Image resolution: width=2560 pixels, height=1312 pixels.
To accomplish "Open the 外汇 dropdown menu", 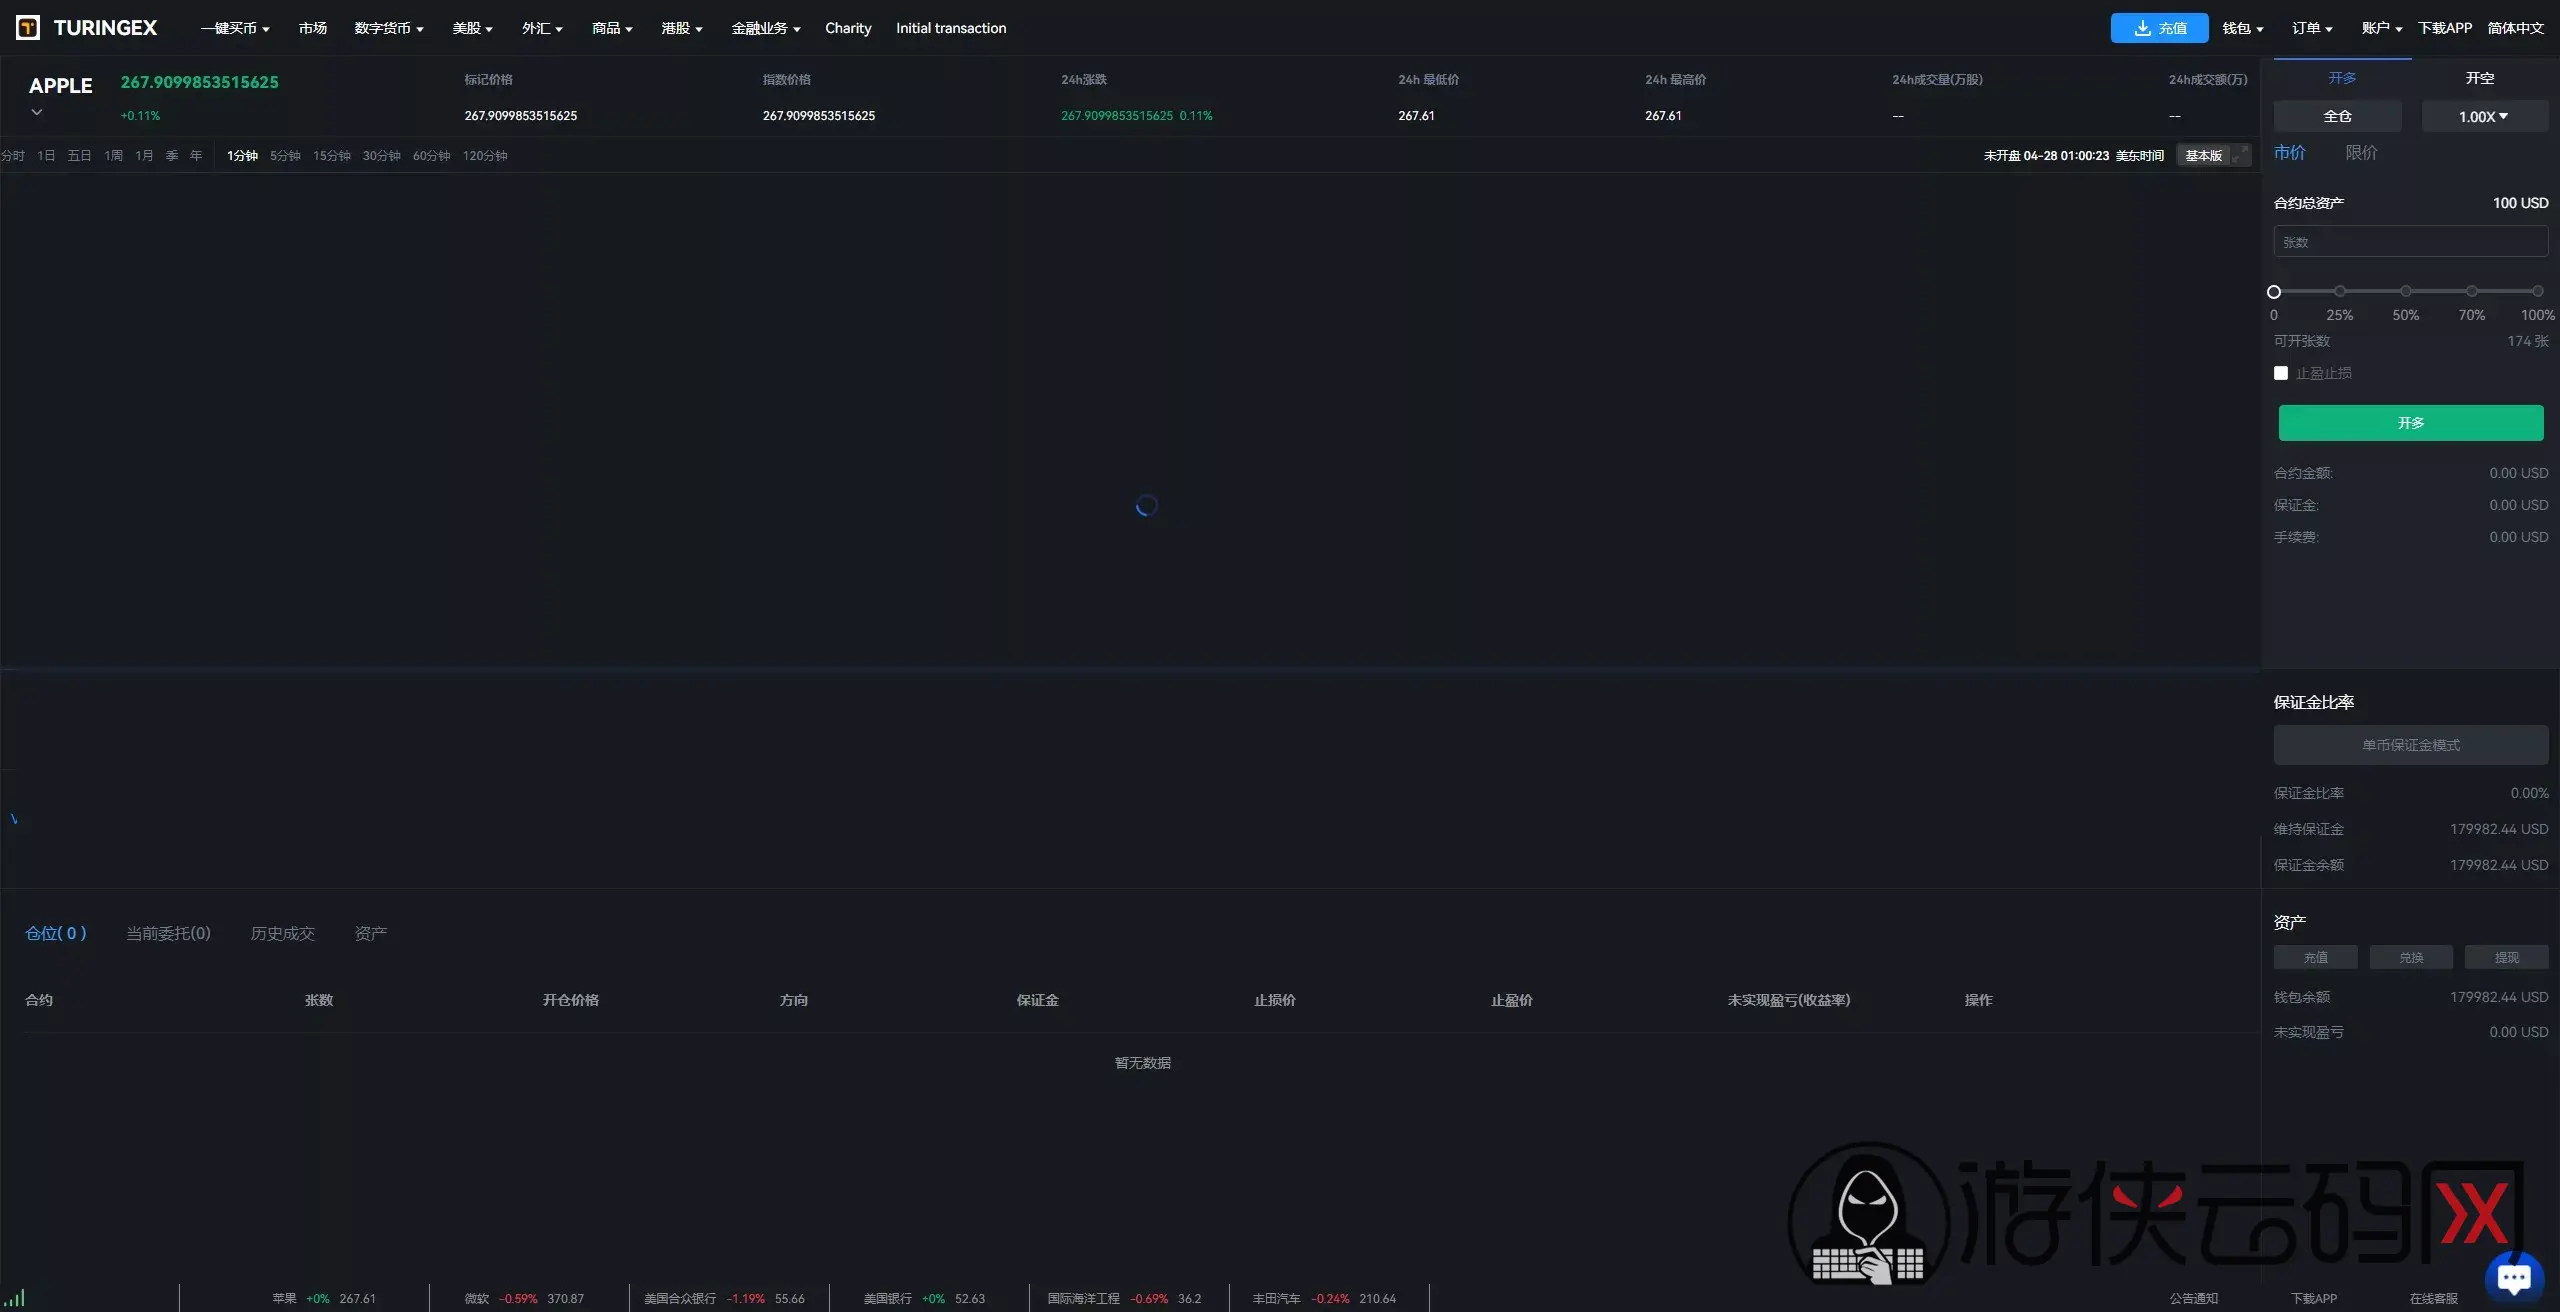I will pyautogui.click(x=542, y=28).
